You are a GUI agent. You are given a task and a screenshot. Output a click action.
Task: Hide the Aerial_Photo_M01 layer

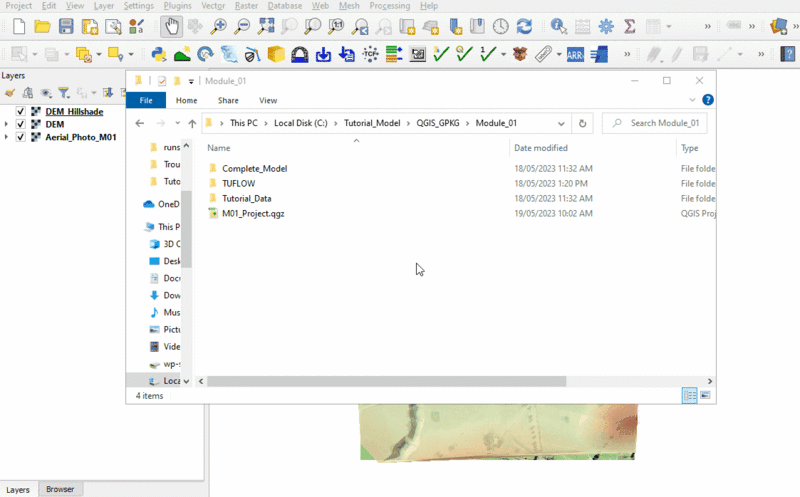point(21,137)
